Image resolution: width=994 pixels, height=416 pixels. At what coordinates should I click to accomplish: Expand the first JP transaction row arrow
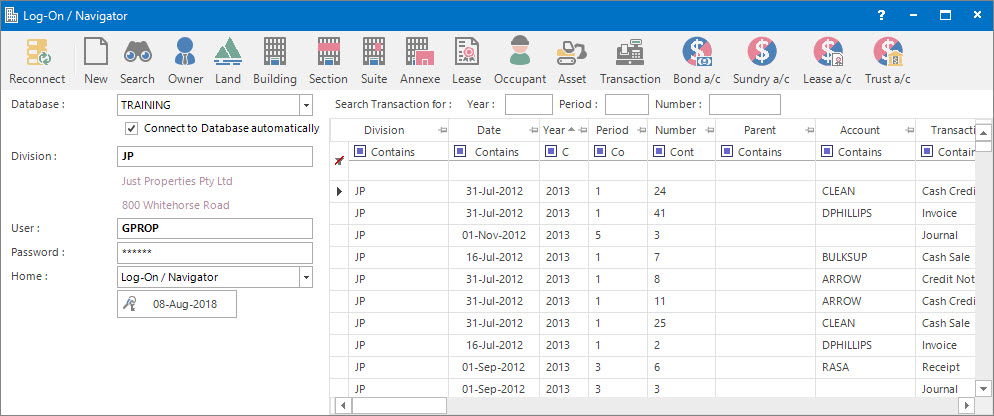point(338,191)
